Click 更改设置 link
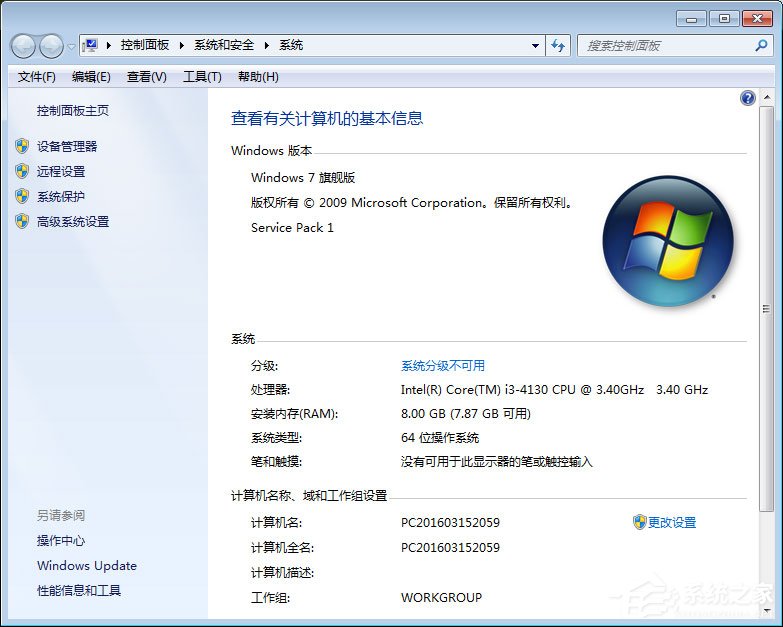Image resolution: width=783 pixels, height=627 pixels. [x=672, y=523]
